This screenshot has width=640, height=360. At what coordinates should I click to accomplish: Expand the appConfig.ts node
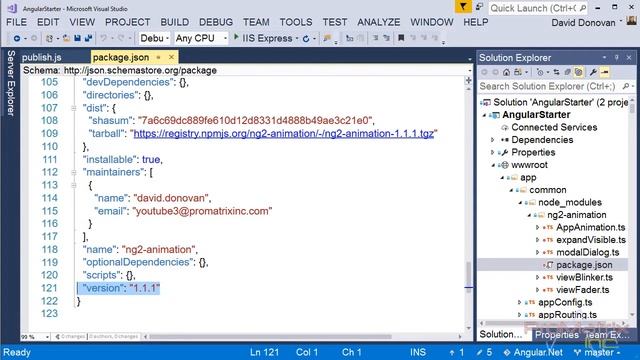(519, 302)
